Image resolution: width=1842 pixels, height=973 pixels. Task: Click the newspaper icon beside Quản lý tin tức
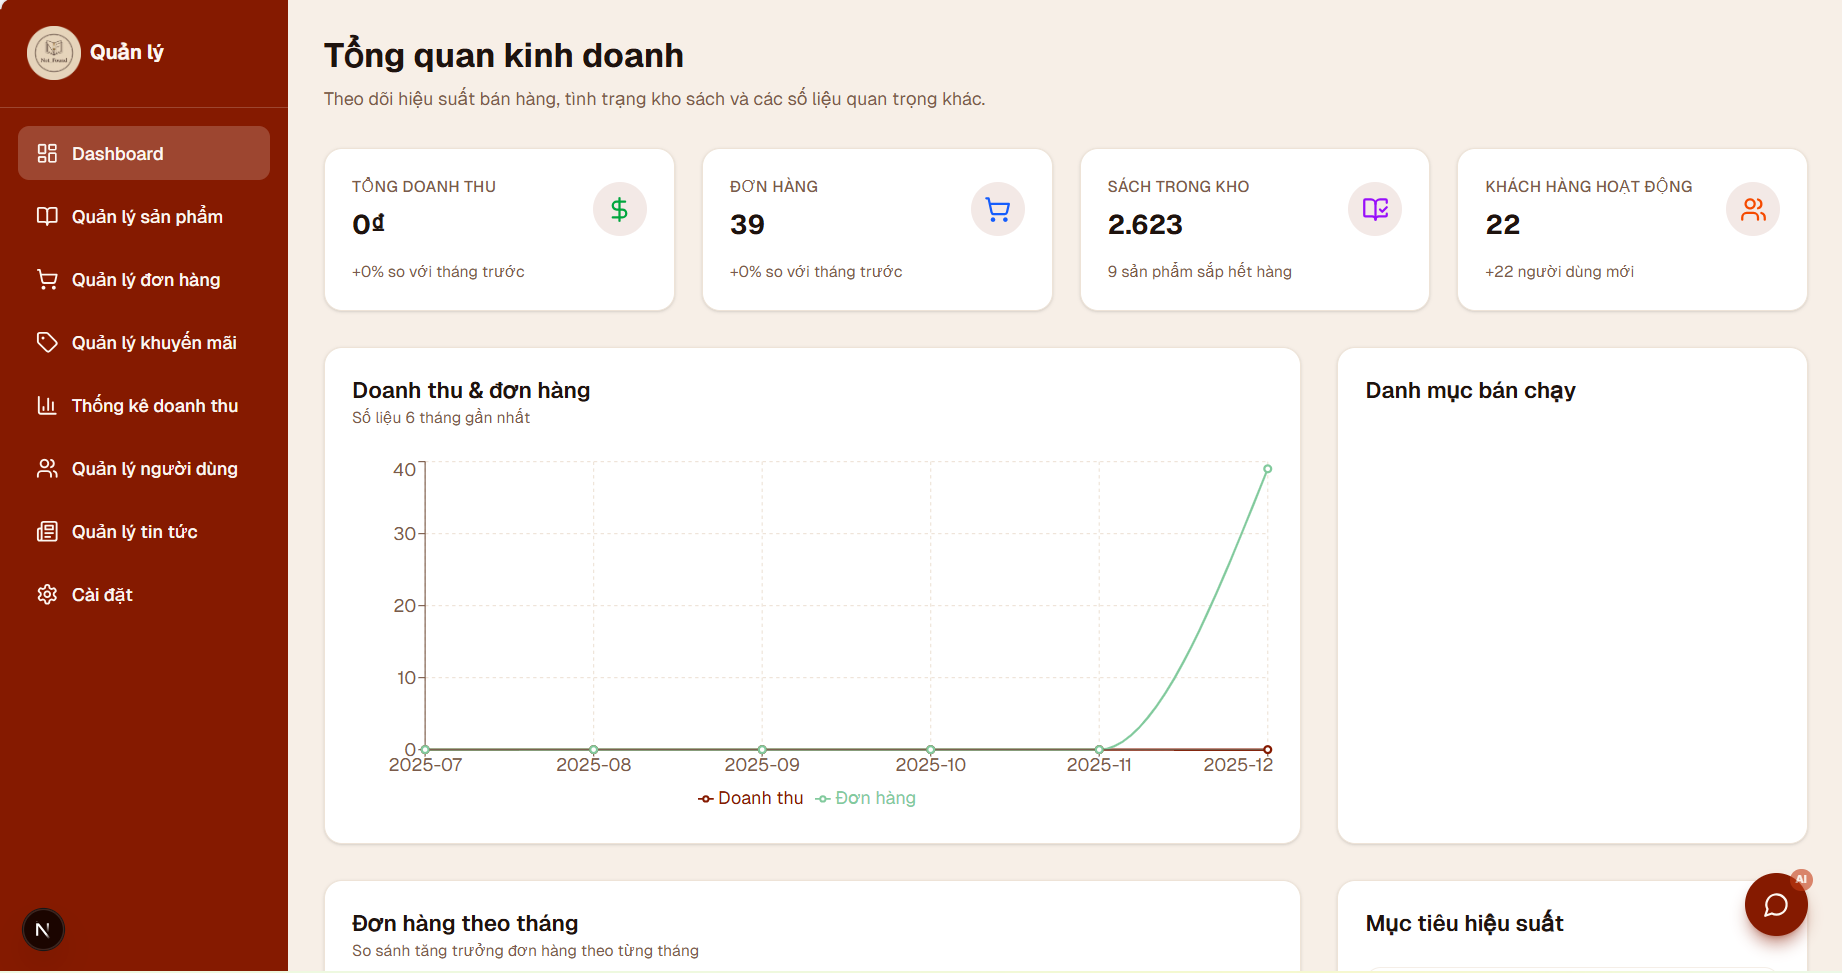point(47,531)
